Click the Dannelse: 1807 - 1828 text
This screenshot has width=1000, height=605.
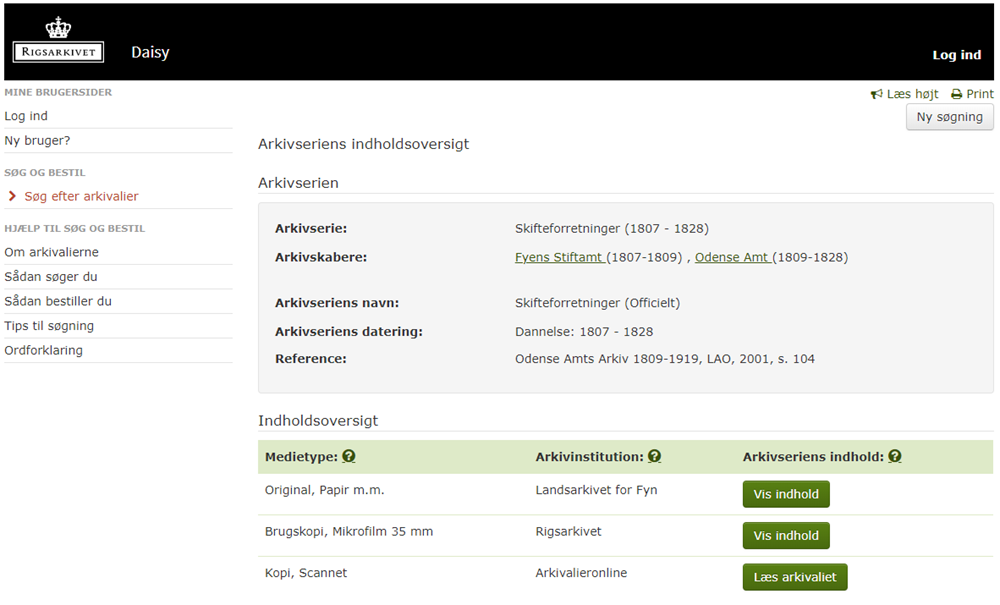pos(584,332)
